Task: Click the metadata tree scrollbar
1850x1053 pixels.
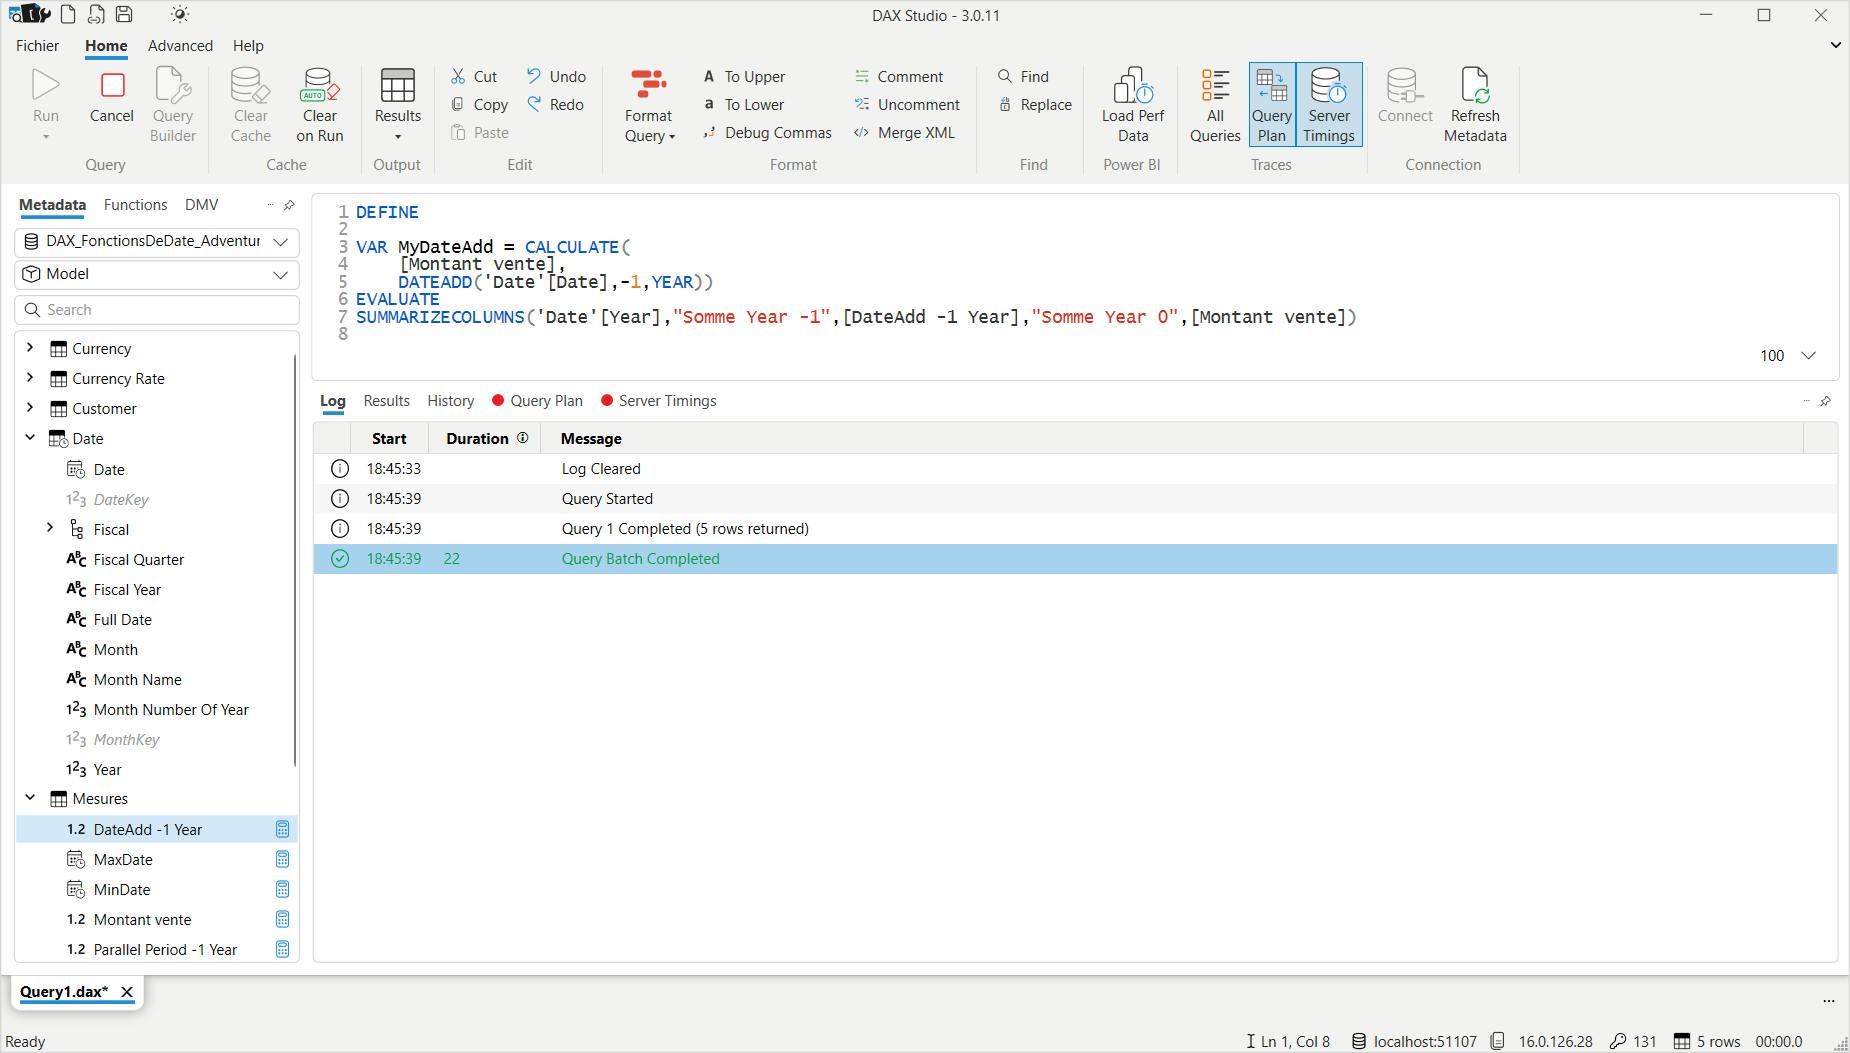Action: tap(296, 560)
